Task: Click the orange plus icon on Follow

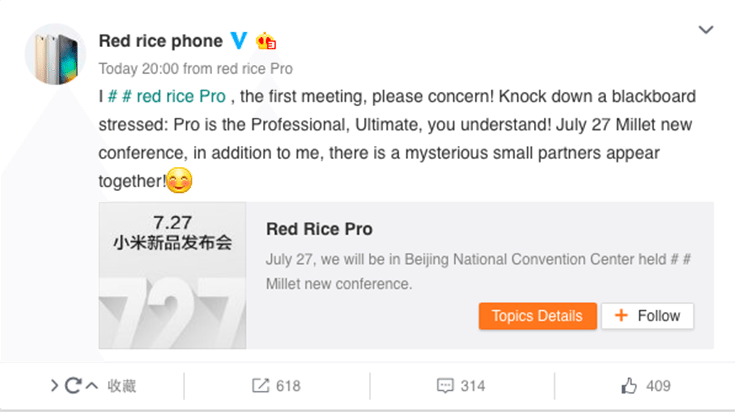Action: 621,315
